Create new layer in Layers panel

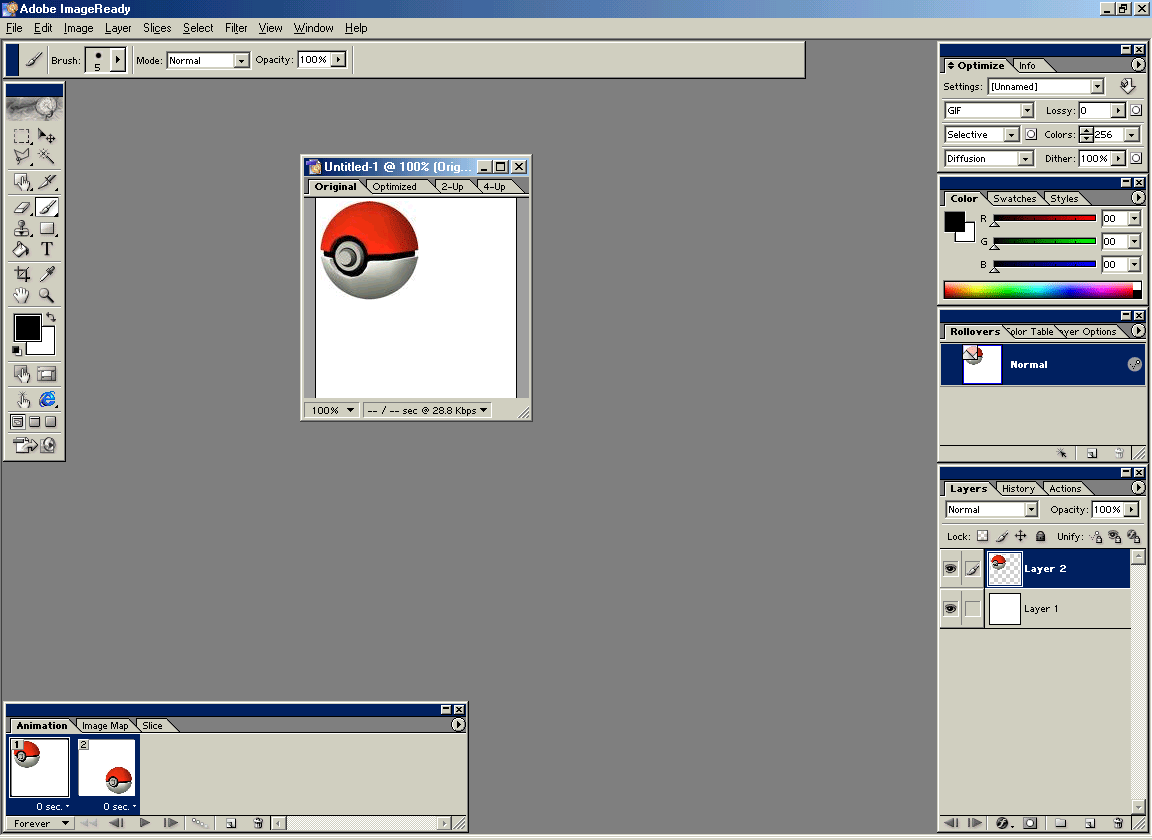click(1090, 823)
